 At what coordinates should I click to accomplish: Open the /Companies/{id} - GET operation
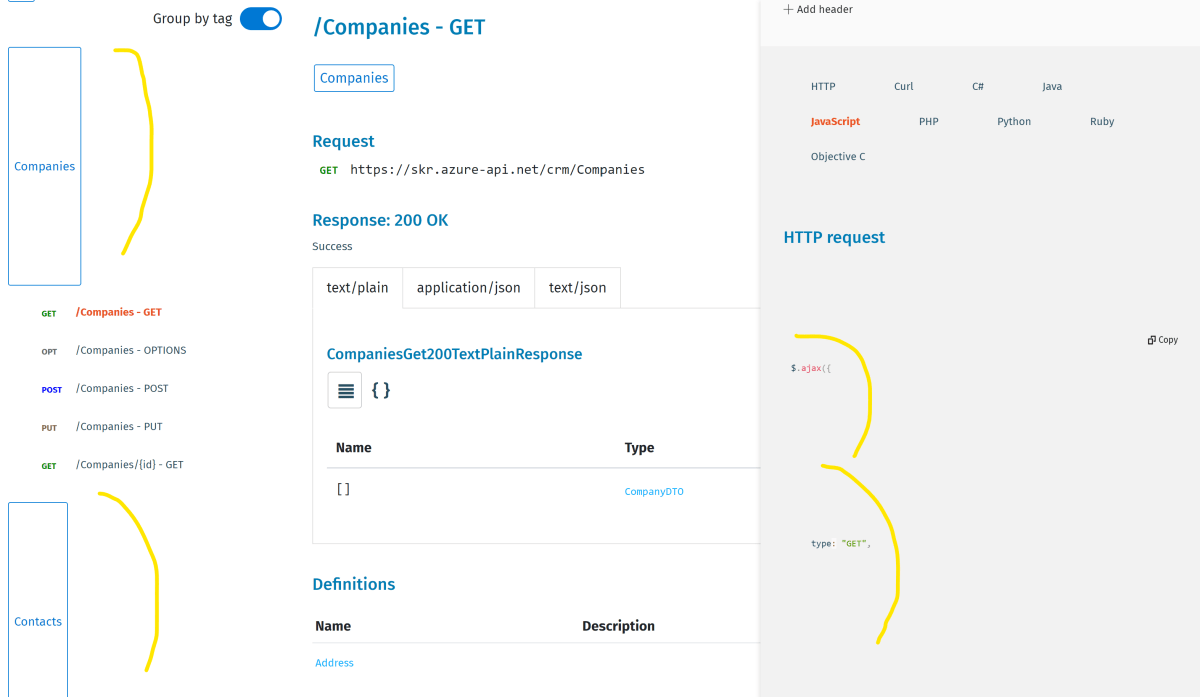(x=129, y=464)
